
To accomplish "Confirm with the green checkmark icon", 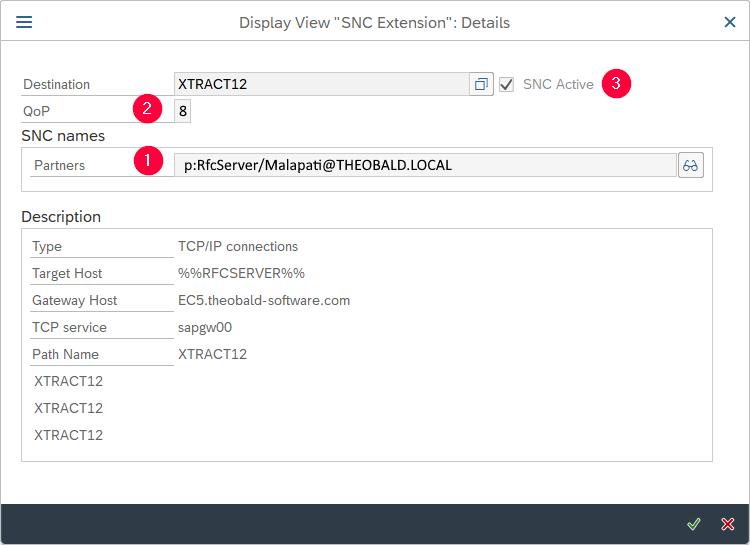I will coord(694,524).
